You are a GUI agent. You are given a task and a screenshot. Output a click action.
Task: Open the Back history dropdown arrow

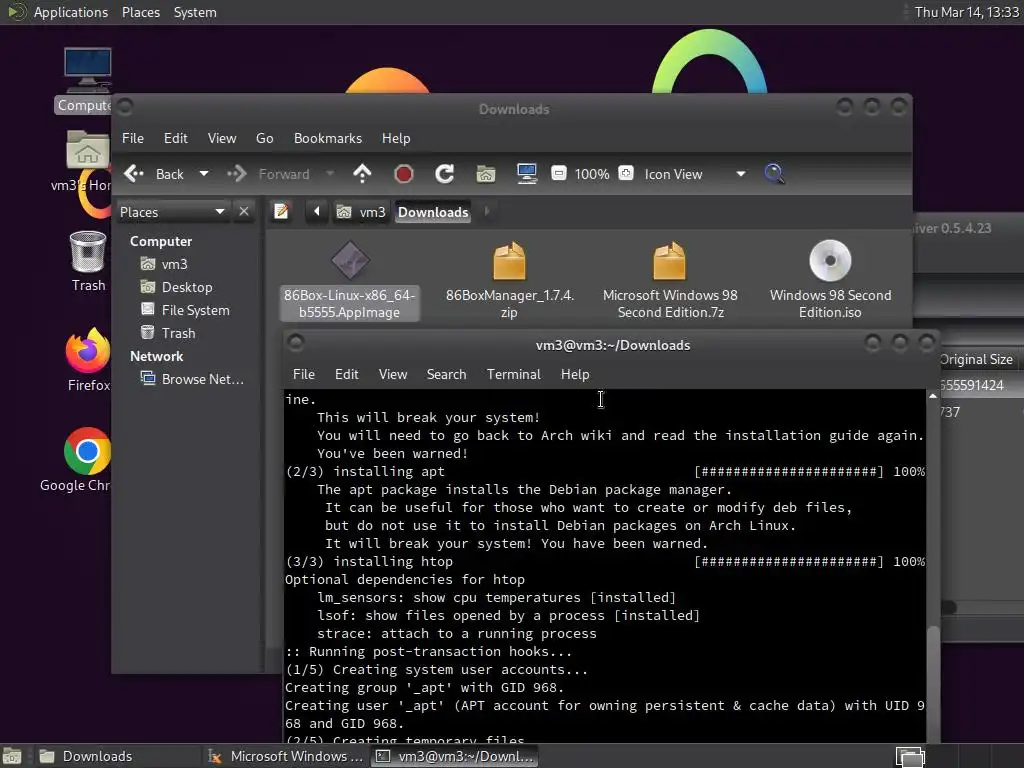pyautogui.click(x=204, y=174)
